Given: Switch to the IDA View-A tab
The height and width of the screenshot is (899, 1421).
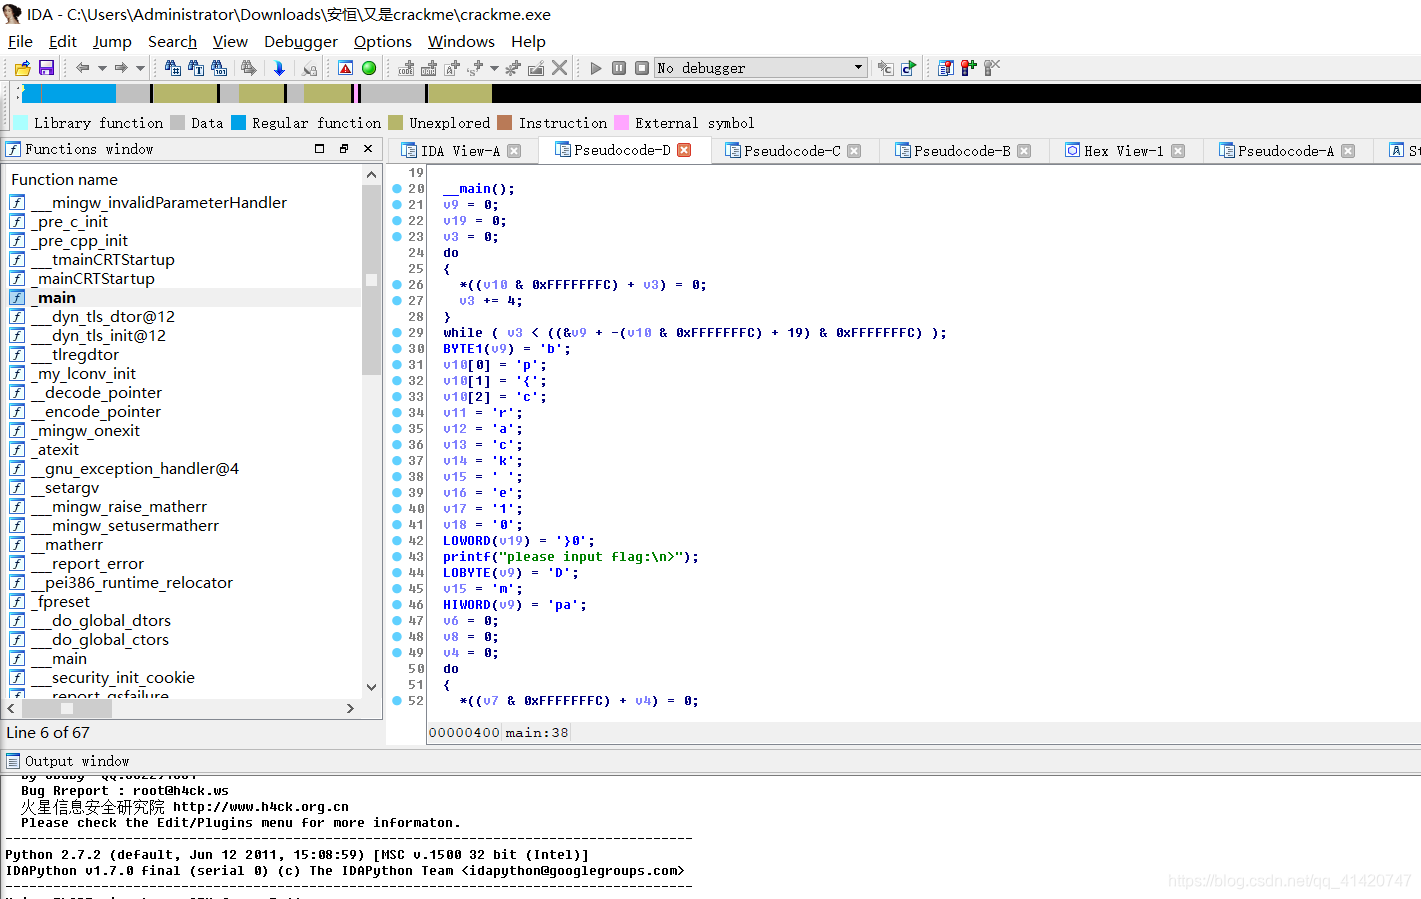Looking at the screenshot, I should [460, 151].
